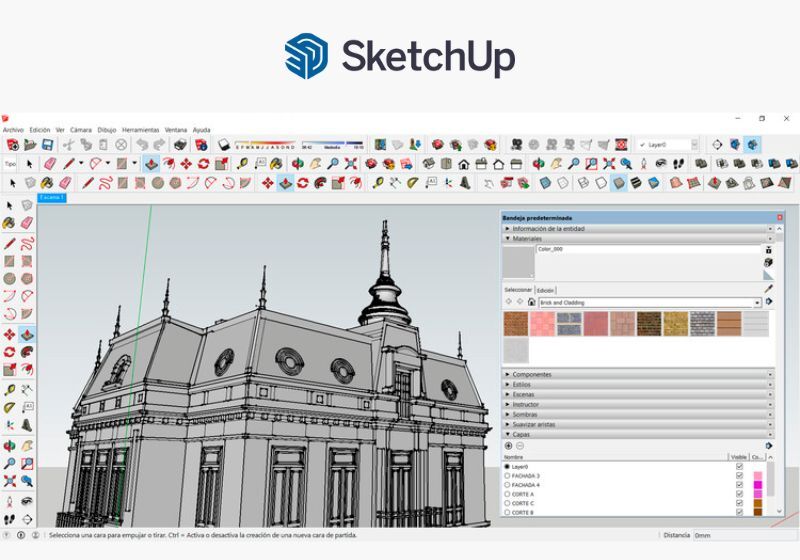Select sandbox From Contours tool
800x560 pixels.
click(676, 183)
